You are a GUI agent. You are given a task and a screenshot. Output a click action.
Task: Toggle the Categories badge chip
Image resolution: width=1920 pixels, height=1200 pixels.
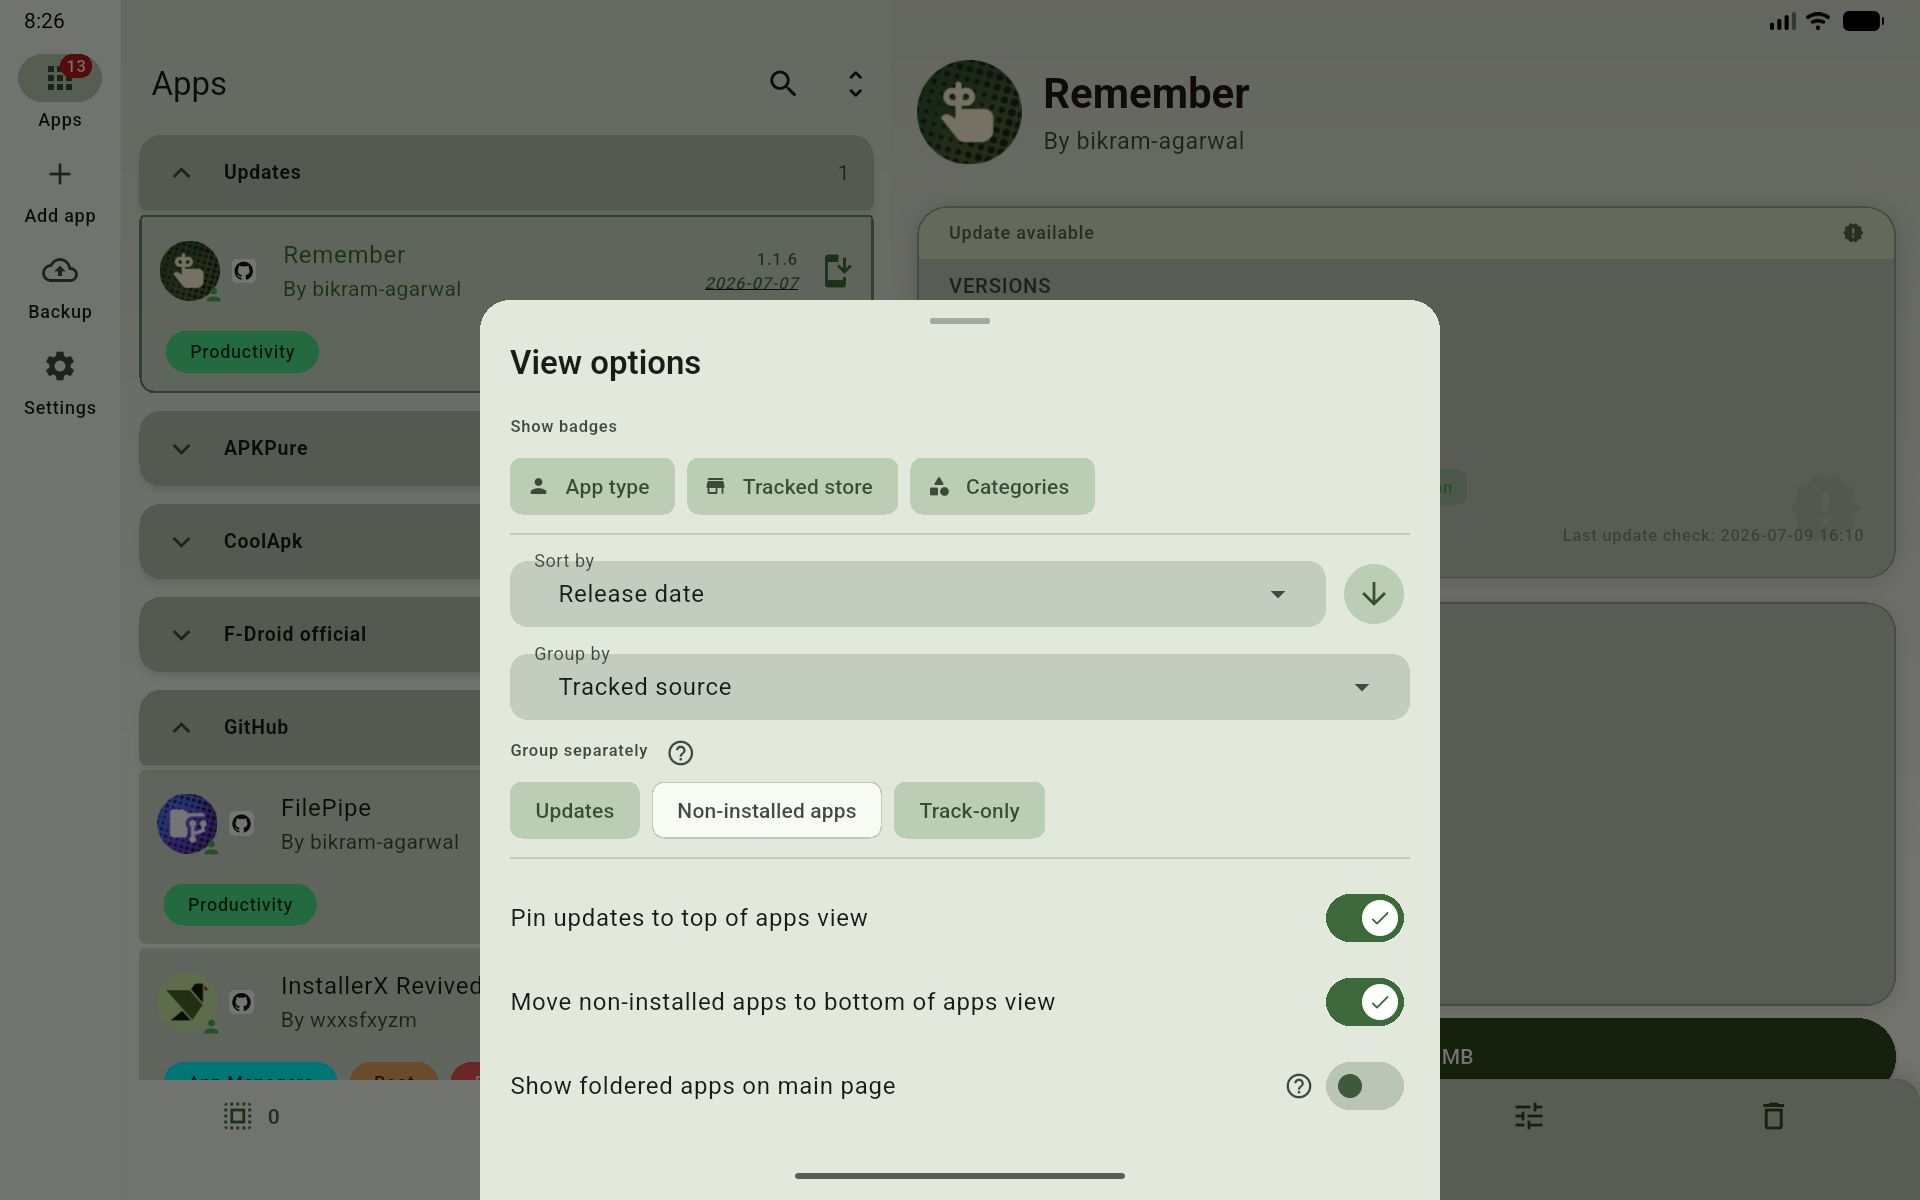tap(1002, 487)
